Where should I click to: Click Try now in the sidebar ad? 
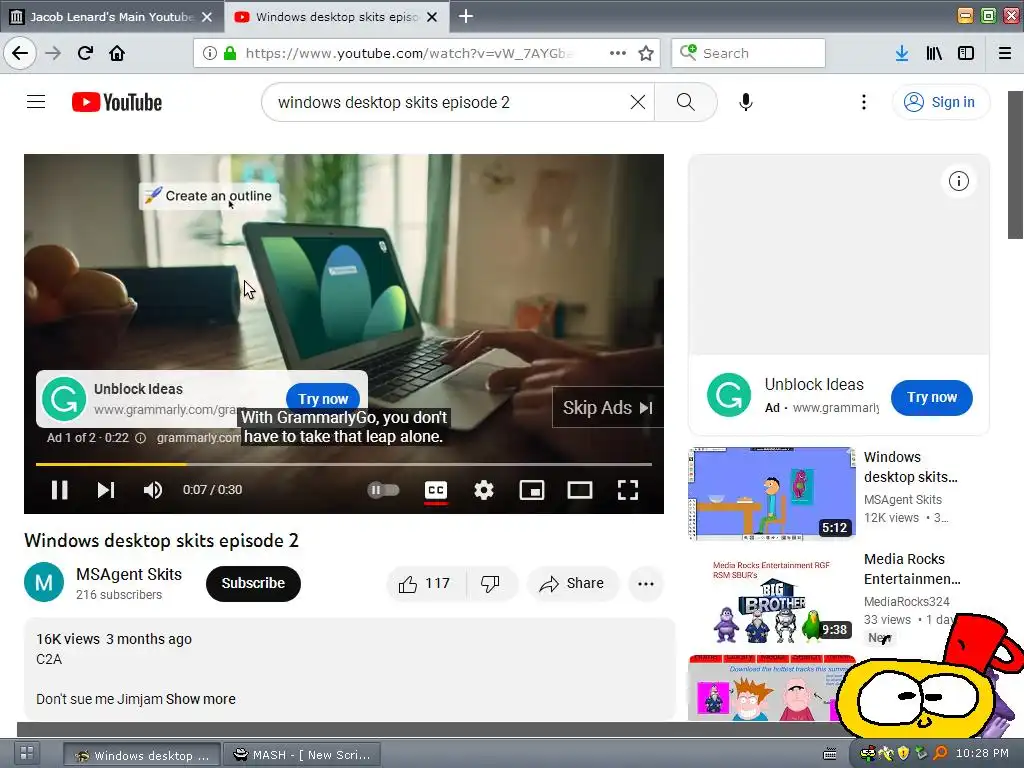(932, 397)
